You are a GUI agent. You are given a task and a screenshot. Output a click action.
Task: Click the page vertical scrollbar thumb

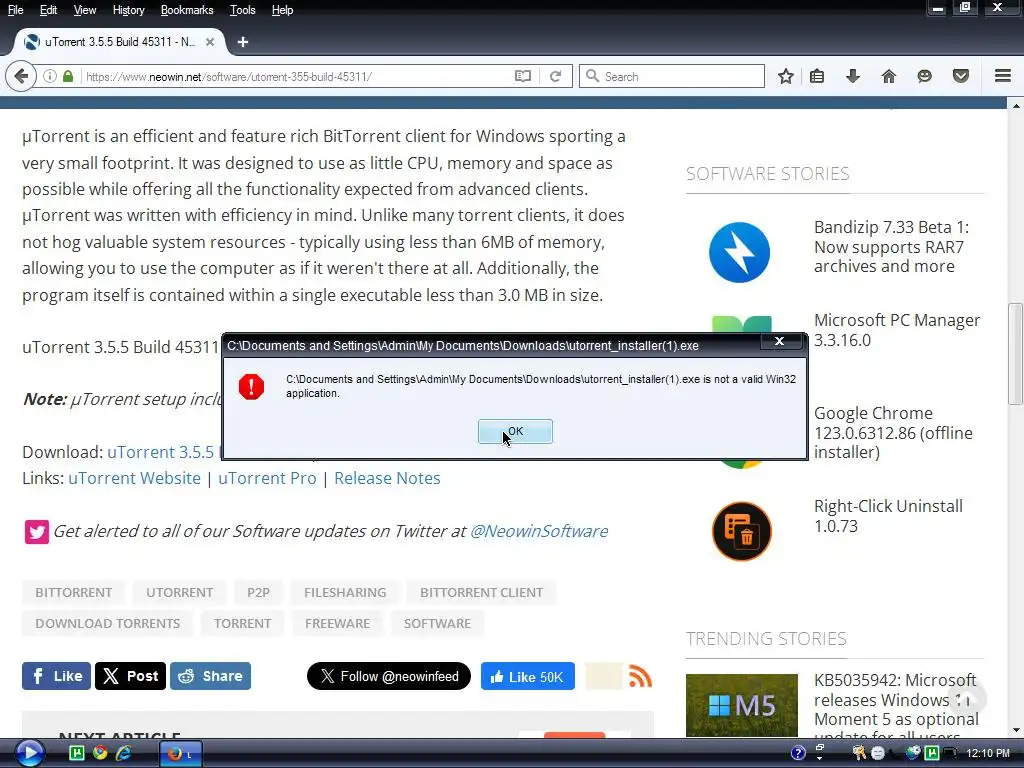[1016, 354]
